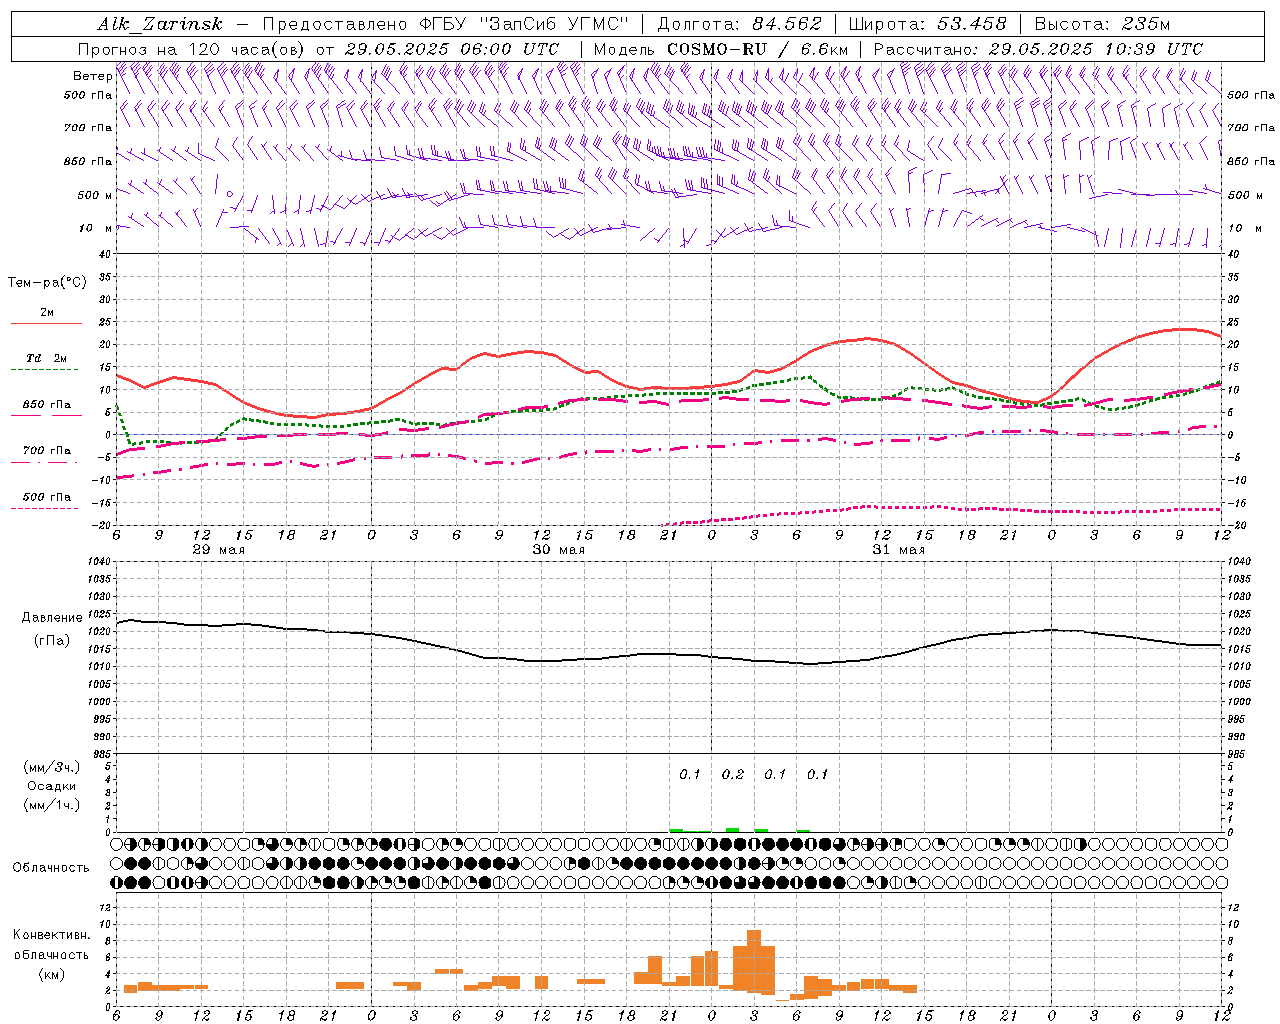
Task: Click the Ветер panel label
Action: (92, 76)
